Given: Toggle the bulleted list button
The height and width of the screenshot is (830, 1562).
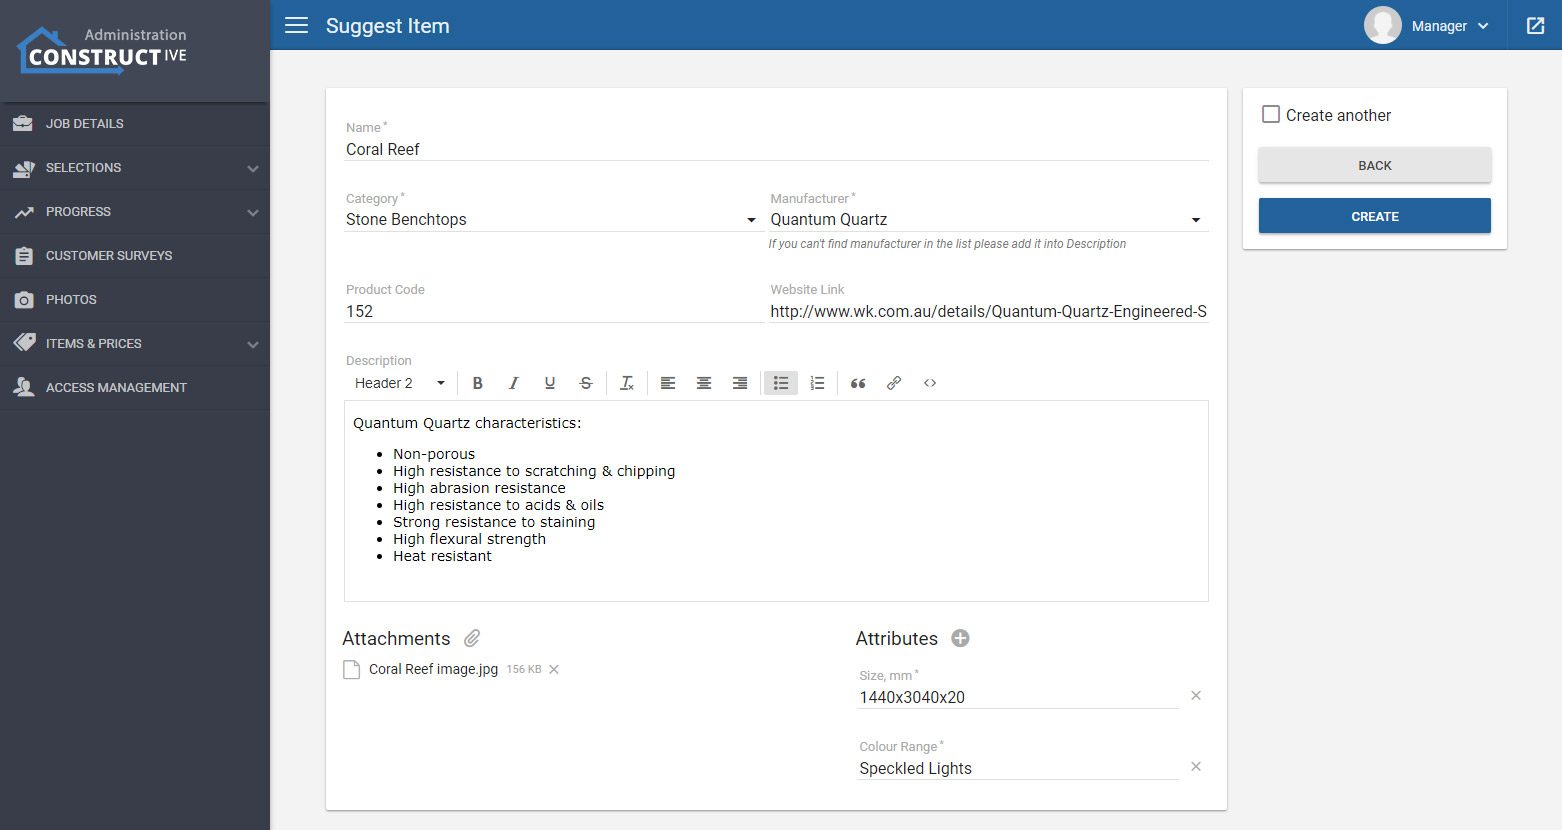Looking at the screenshot, I should coord(781,383).
